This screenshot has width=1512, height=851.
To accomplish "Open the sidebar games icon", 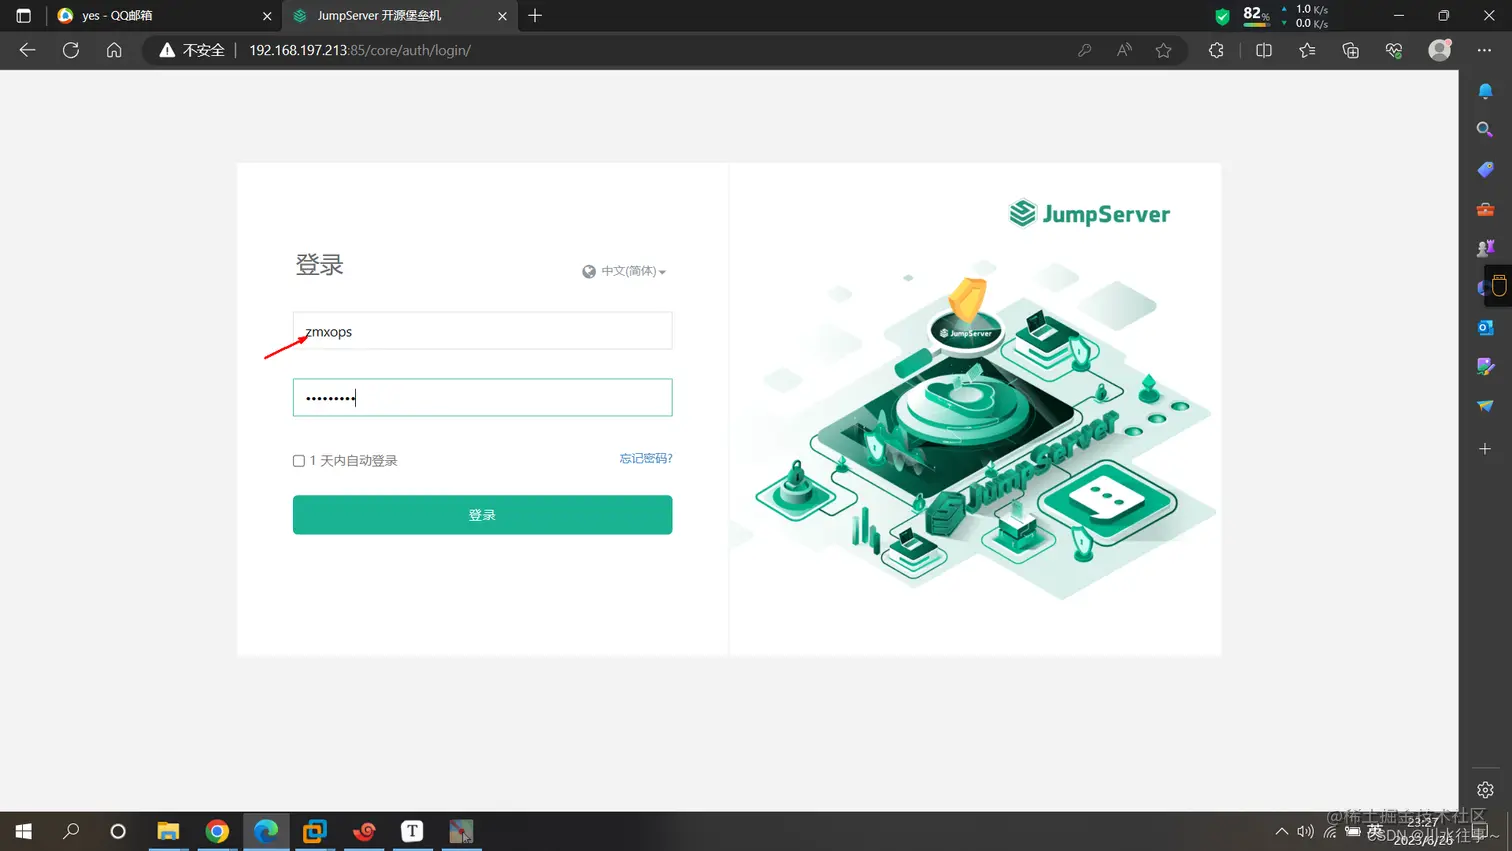I will tap(1485, 248).
